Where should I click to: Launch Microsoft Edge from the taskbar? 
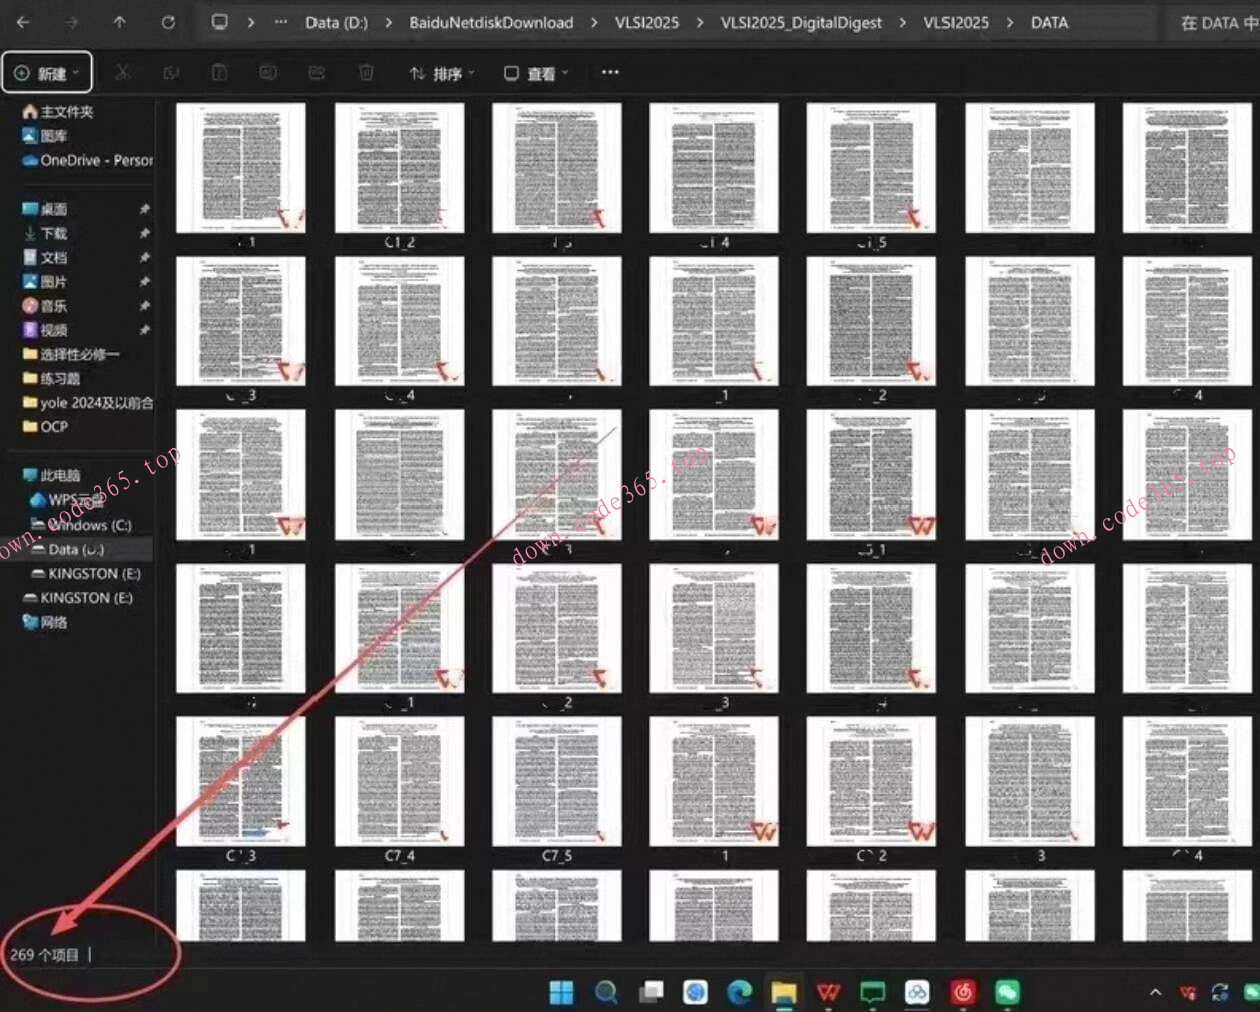(739, 991)
